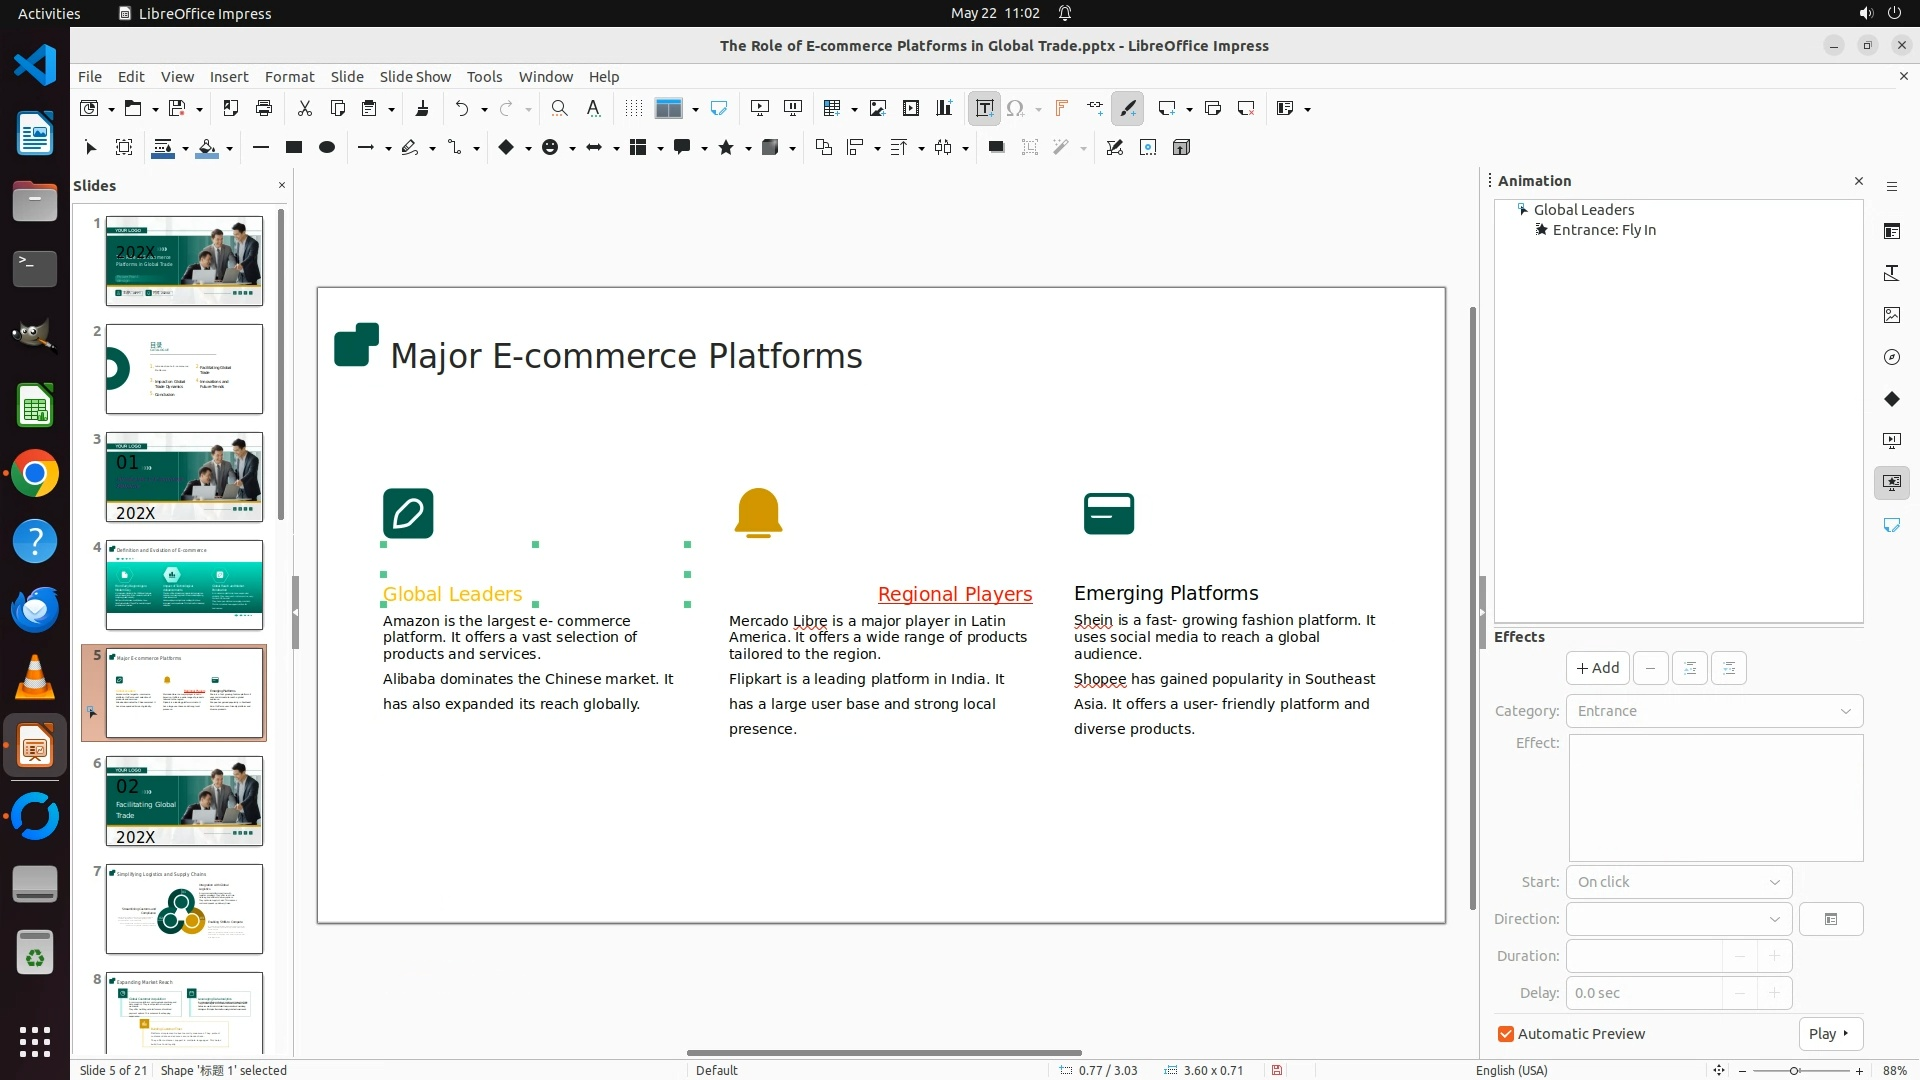Select slide 7 thumbnail in Slides panel

(184, 909)
